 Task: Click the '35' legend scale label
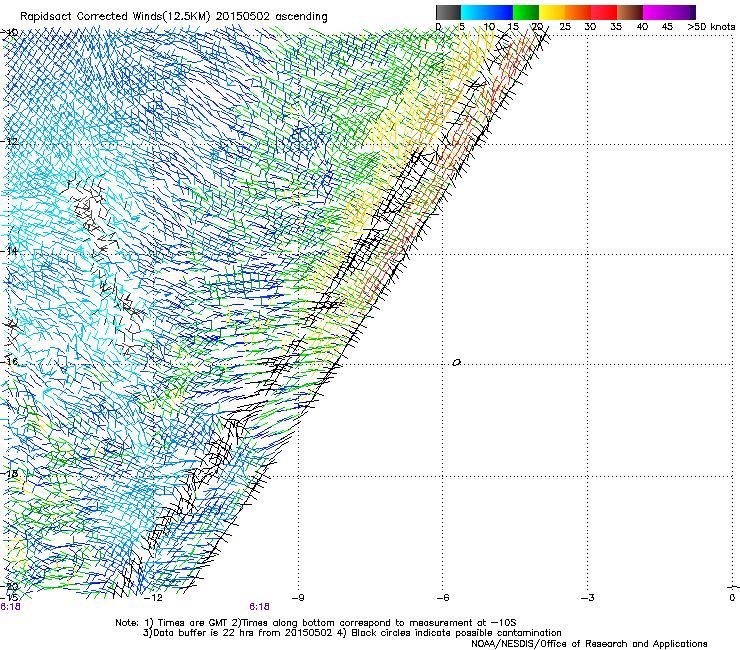616,27
